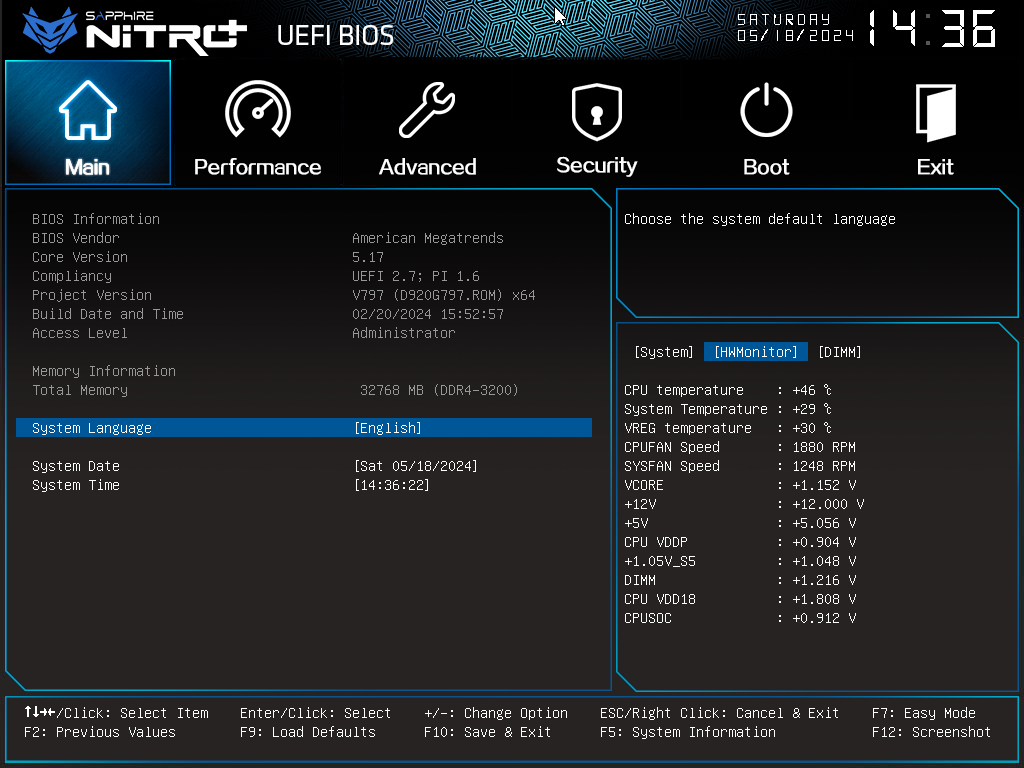
Task: Click F2: Previous Values shortcut
Action: pos(100,732)
